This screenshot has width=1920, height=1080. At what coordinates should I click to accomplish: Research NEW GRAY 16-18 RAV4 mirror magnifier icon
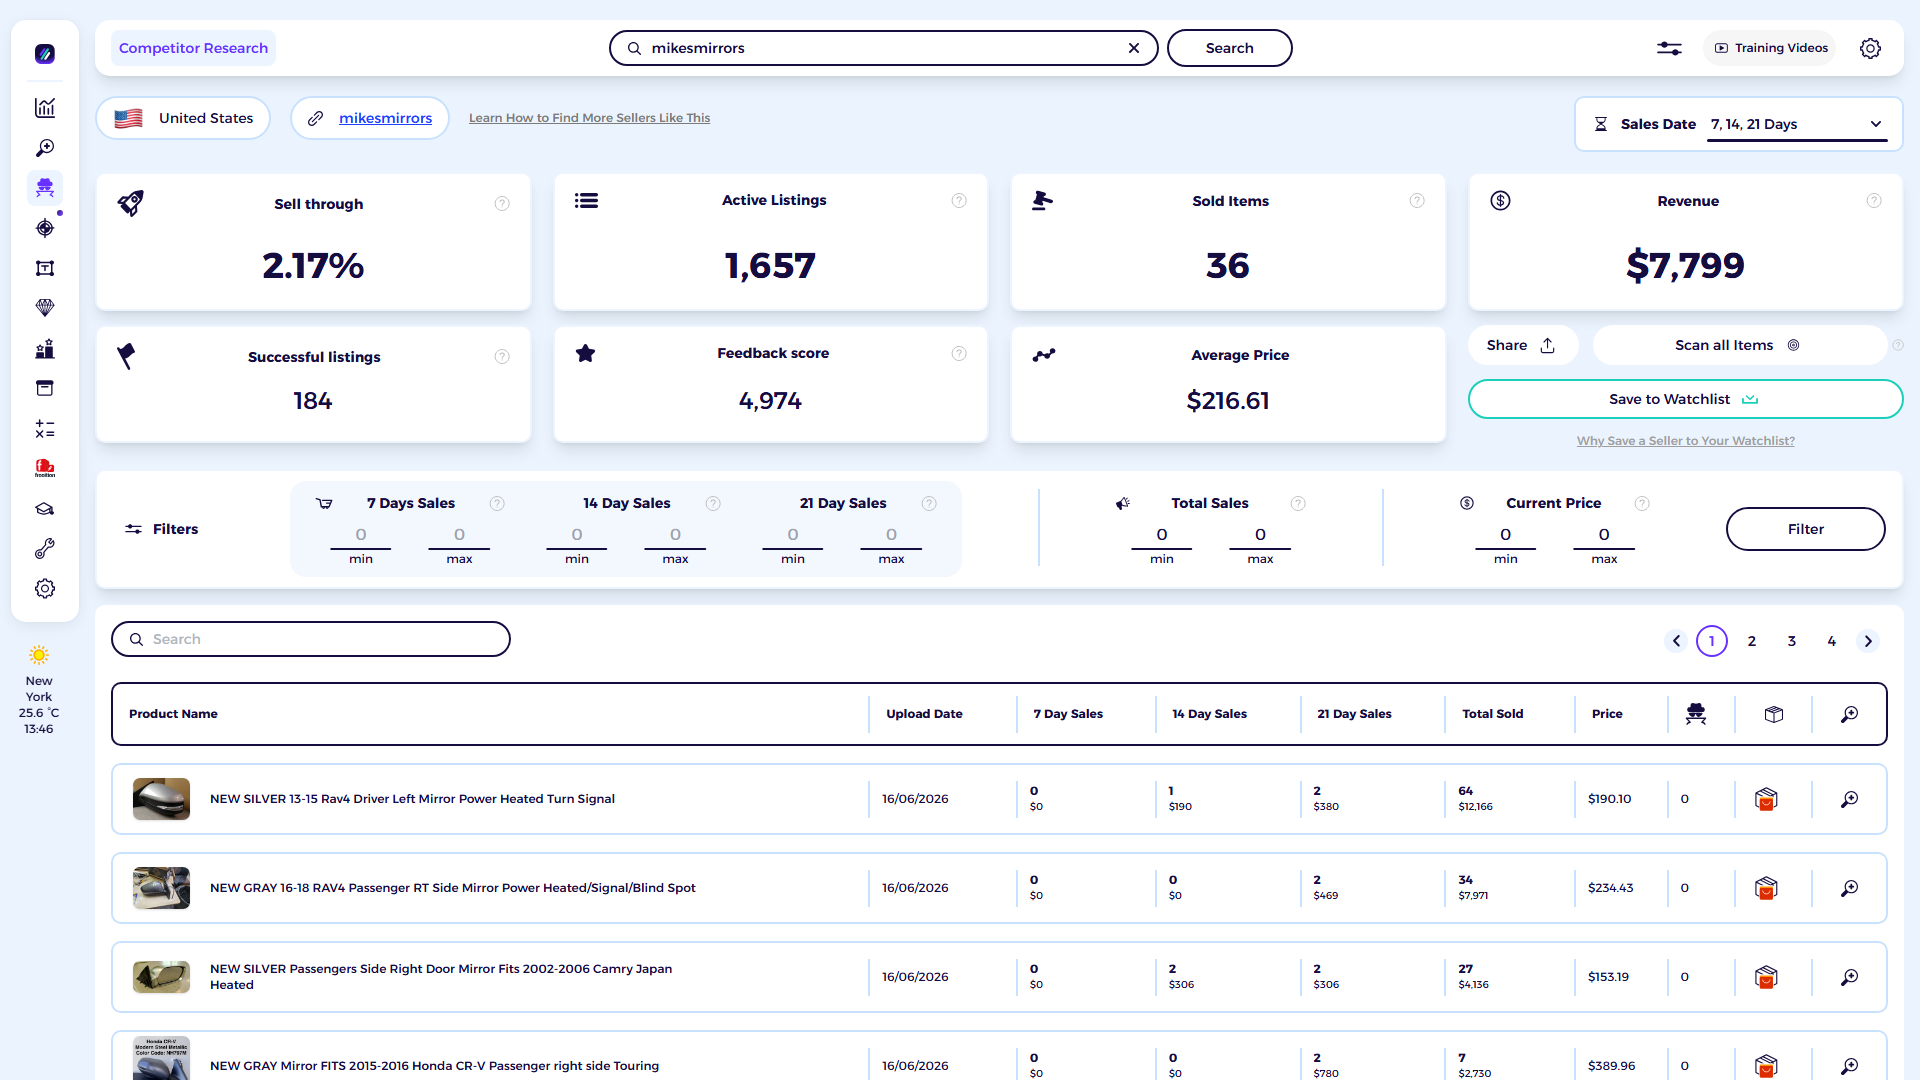click(1850, 888)
